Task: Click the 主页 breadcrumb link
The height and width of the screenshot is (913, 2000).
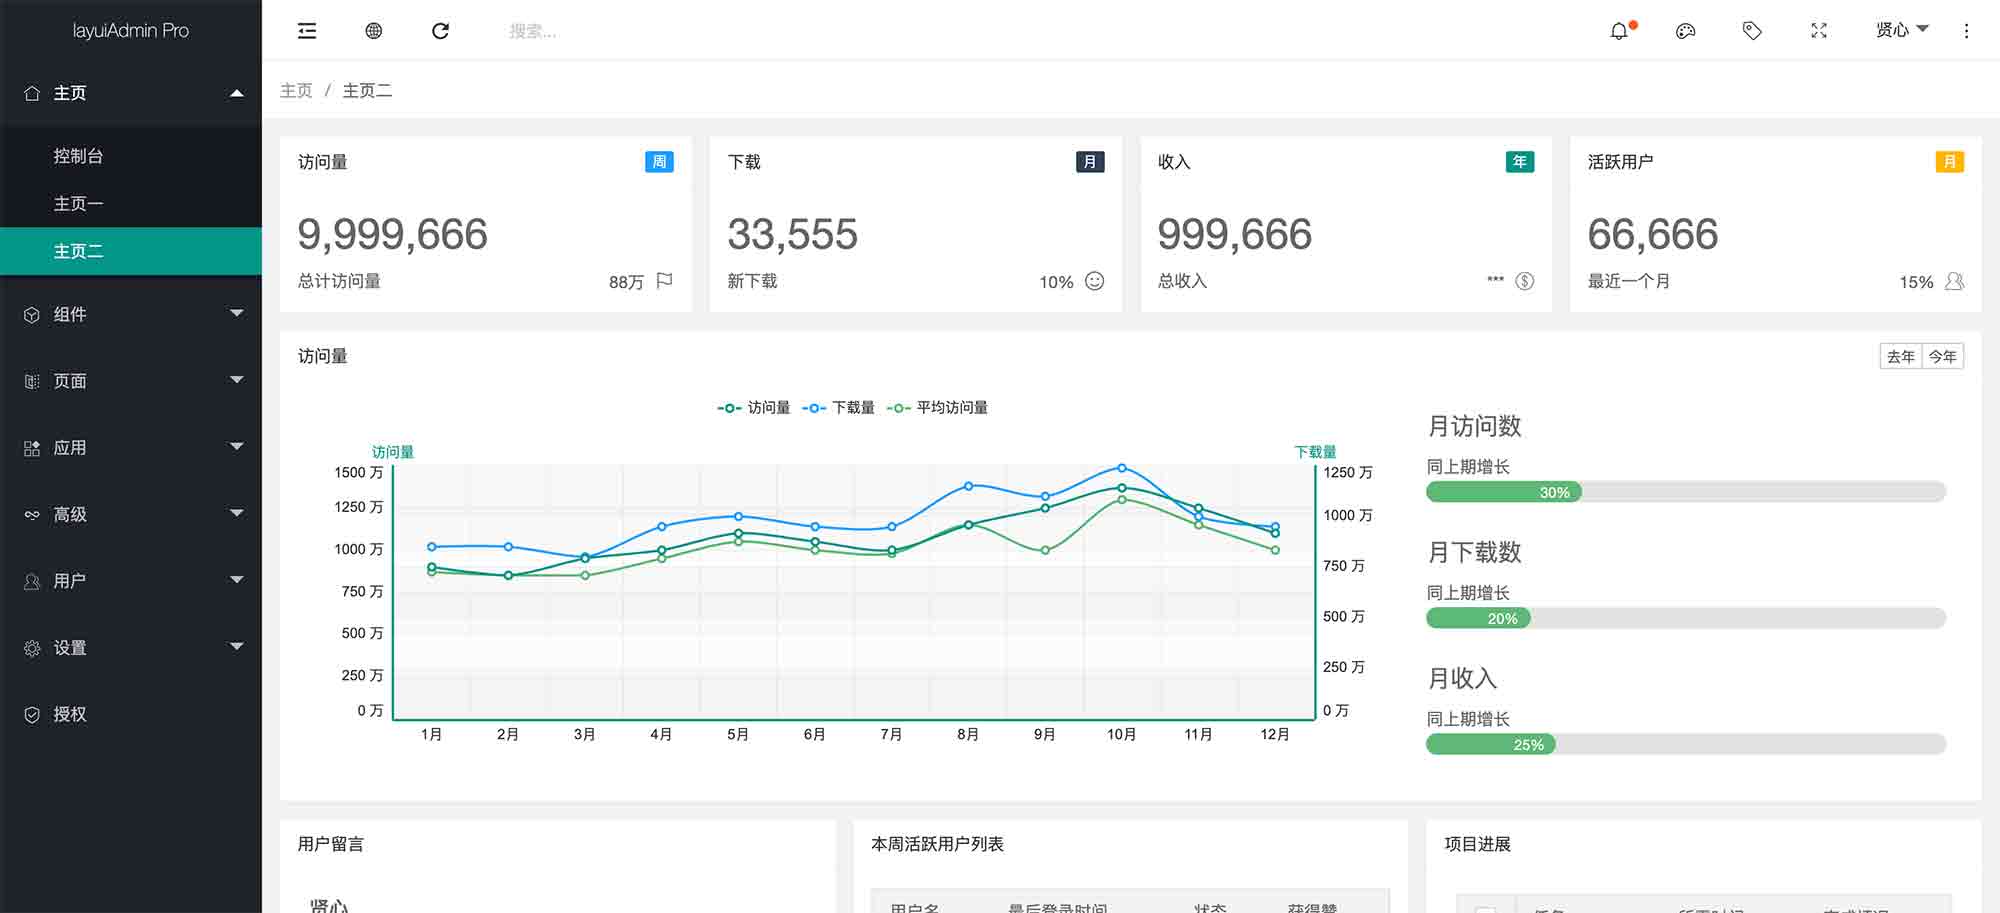Action: click(x=296, y=90)
